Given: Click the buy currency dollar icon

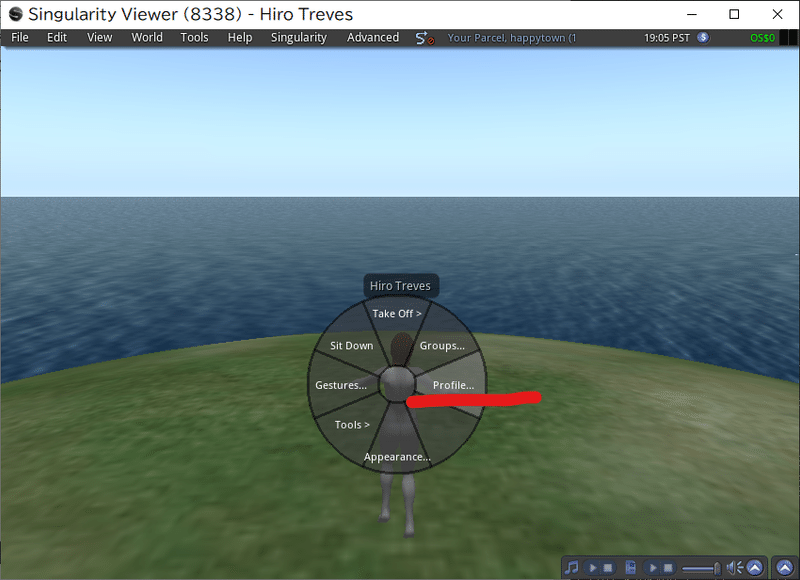Looking at the screenshot, I should click(x=703, y=38).
